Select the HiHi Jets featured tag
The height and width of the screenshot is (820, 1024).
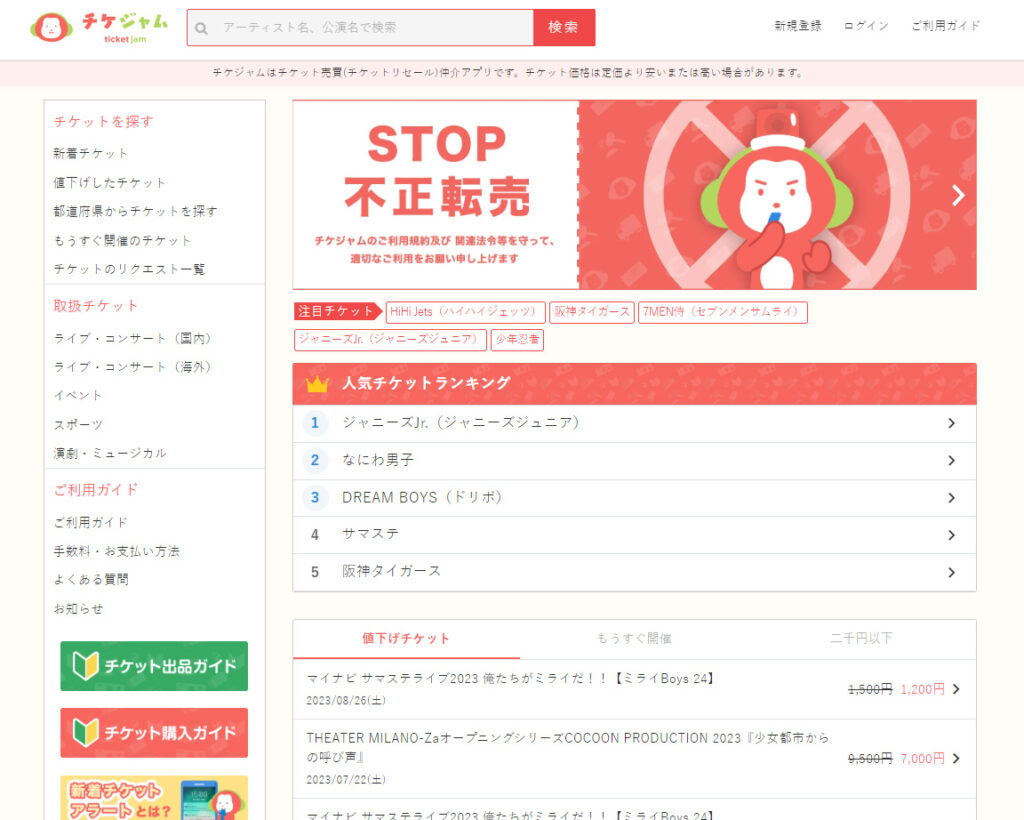click(x=466, y=312)
